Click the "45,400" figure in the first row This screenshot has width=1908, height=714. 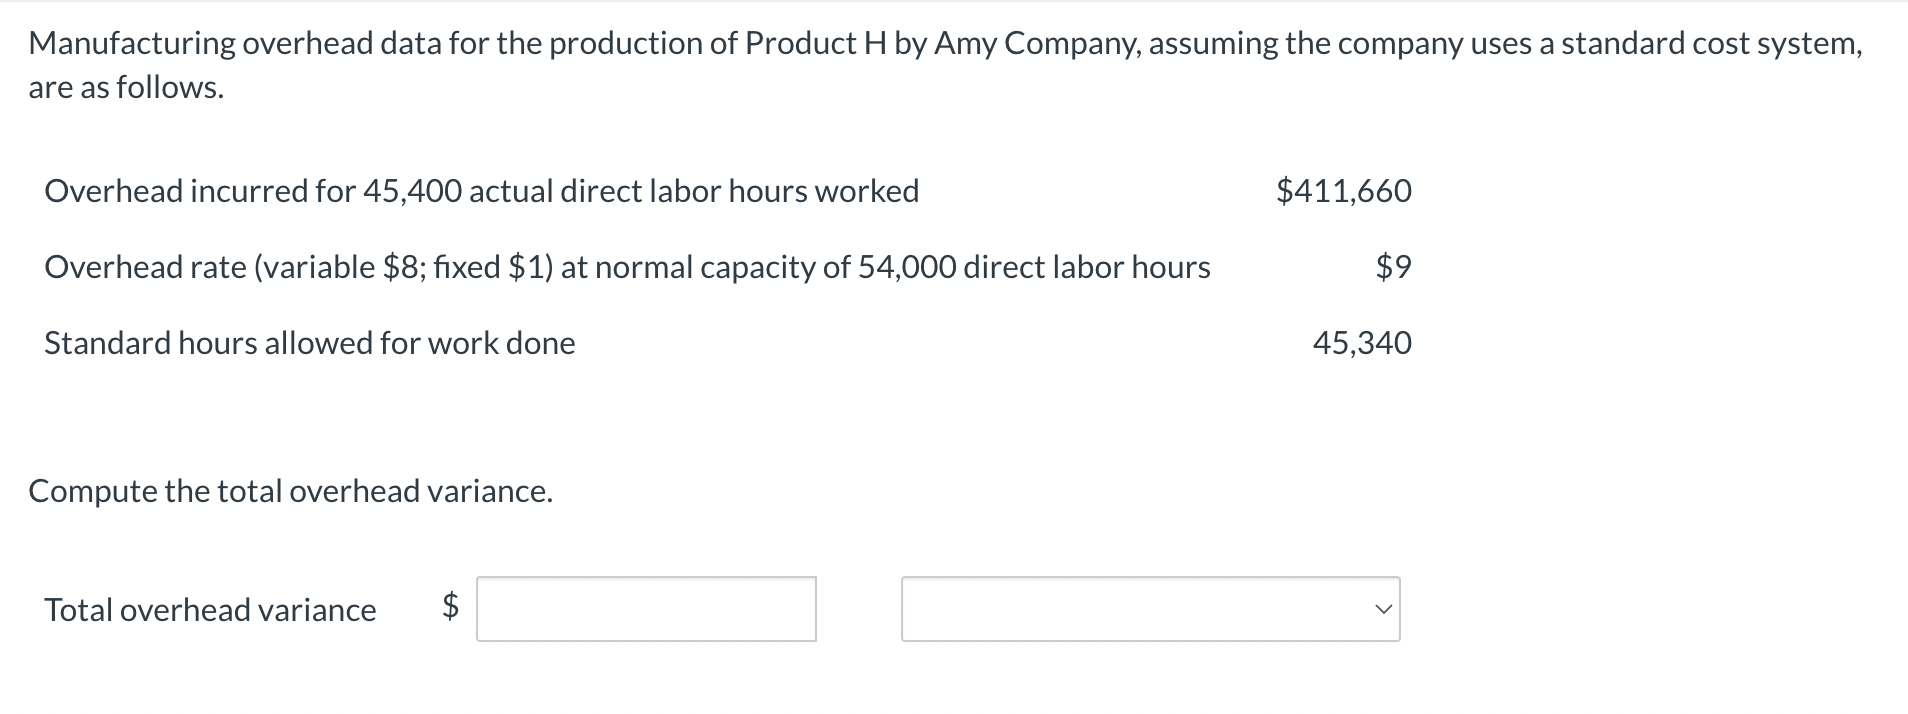[412, 191]
